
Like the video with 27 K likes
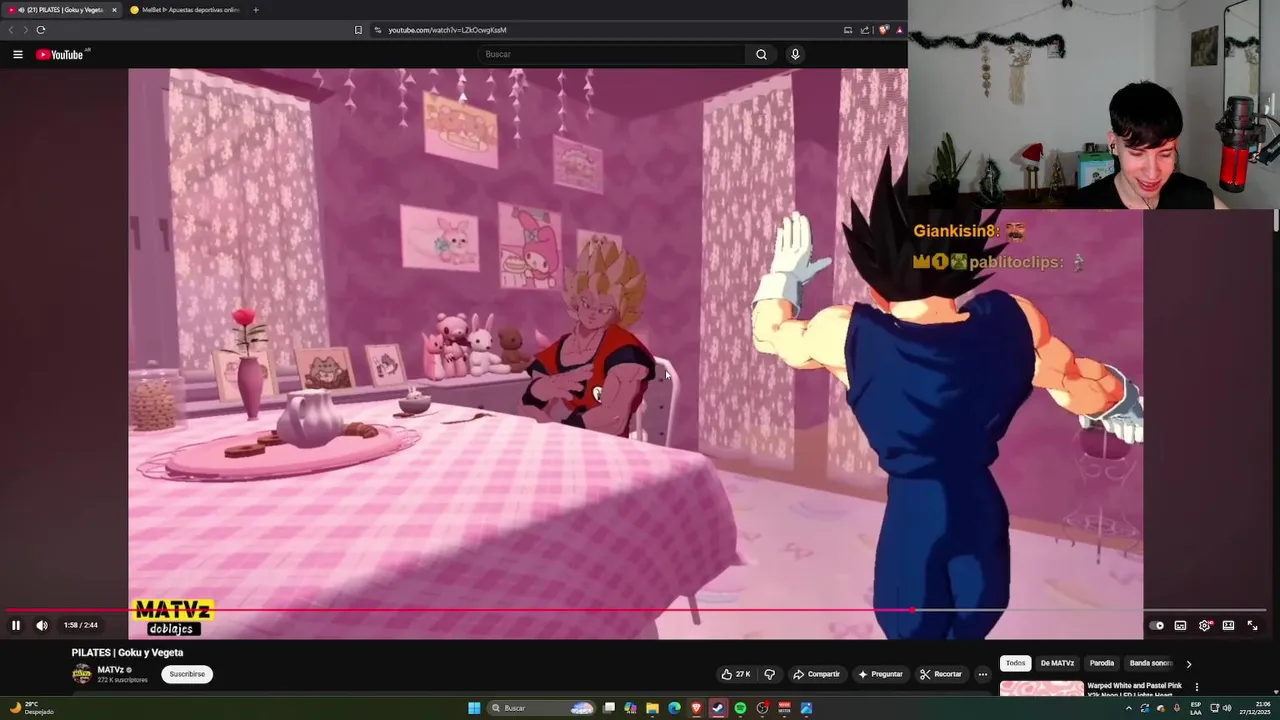(736, 674)
